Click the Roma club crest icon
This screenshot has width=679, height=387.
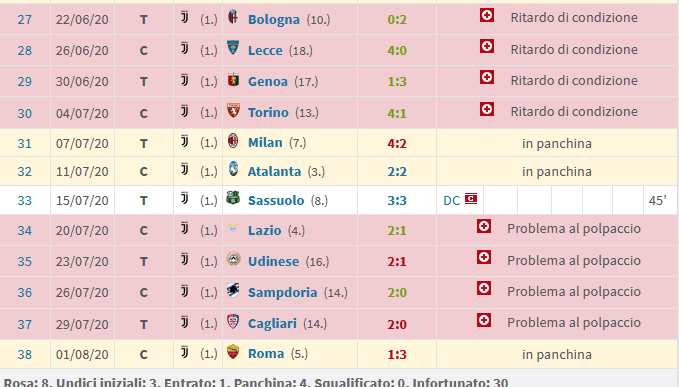[x=233, y=352]
